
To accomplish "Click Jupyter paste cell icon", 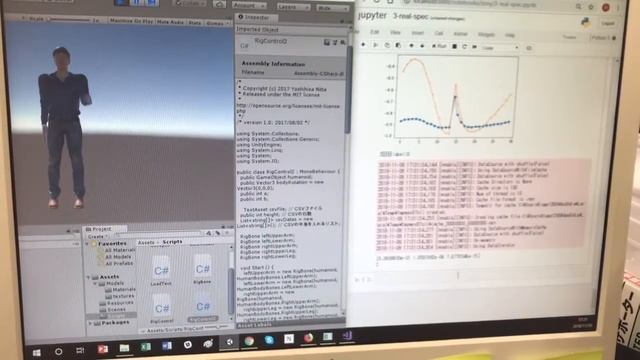I will click(x=398, y=45).
